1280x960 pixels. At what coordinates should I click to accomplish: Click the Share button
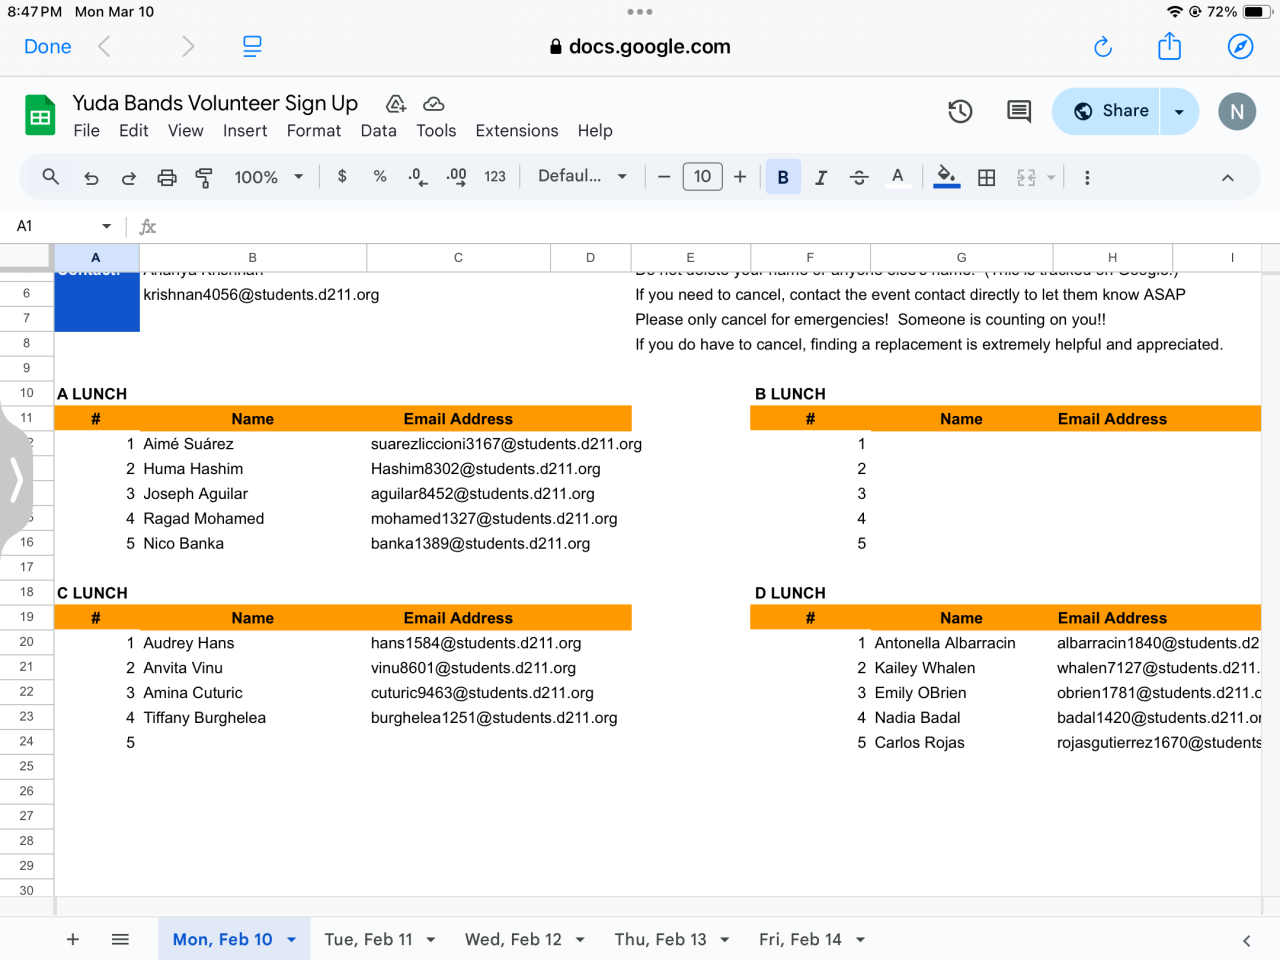click(x=1108, y=111)
